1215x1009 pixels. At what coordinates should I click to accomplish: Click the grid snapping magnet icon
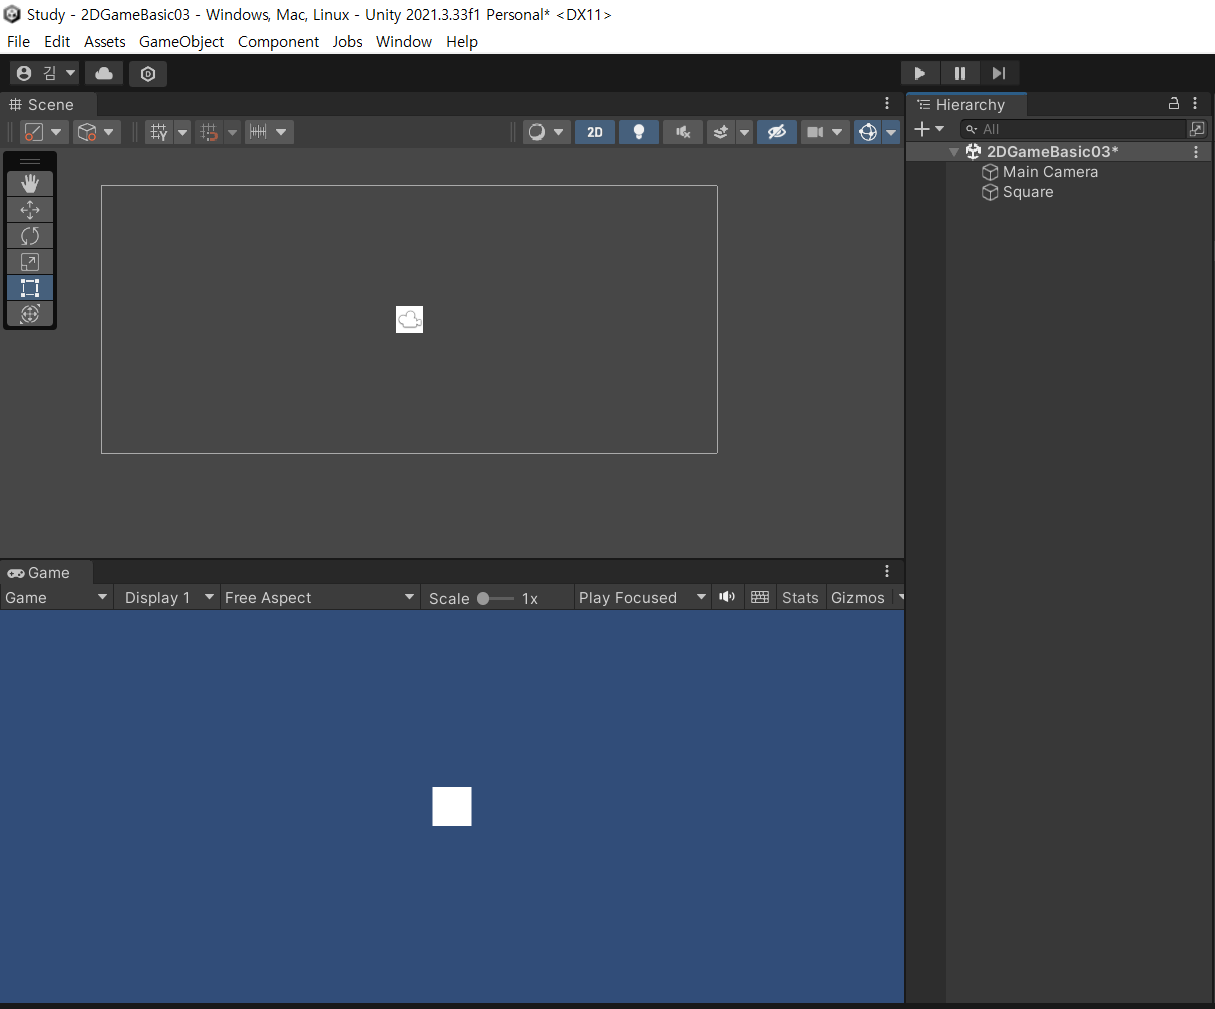pos(209,132)
